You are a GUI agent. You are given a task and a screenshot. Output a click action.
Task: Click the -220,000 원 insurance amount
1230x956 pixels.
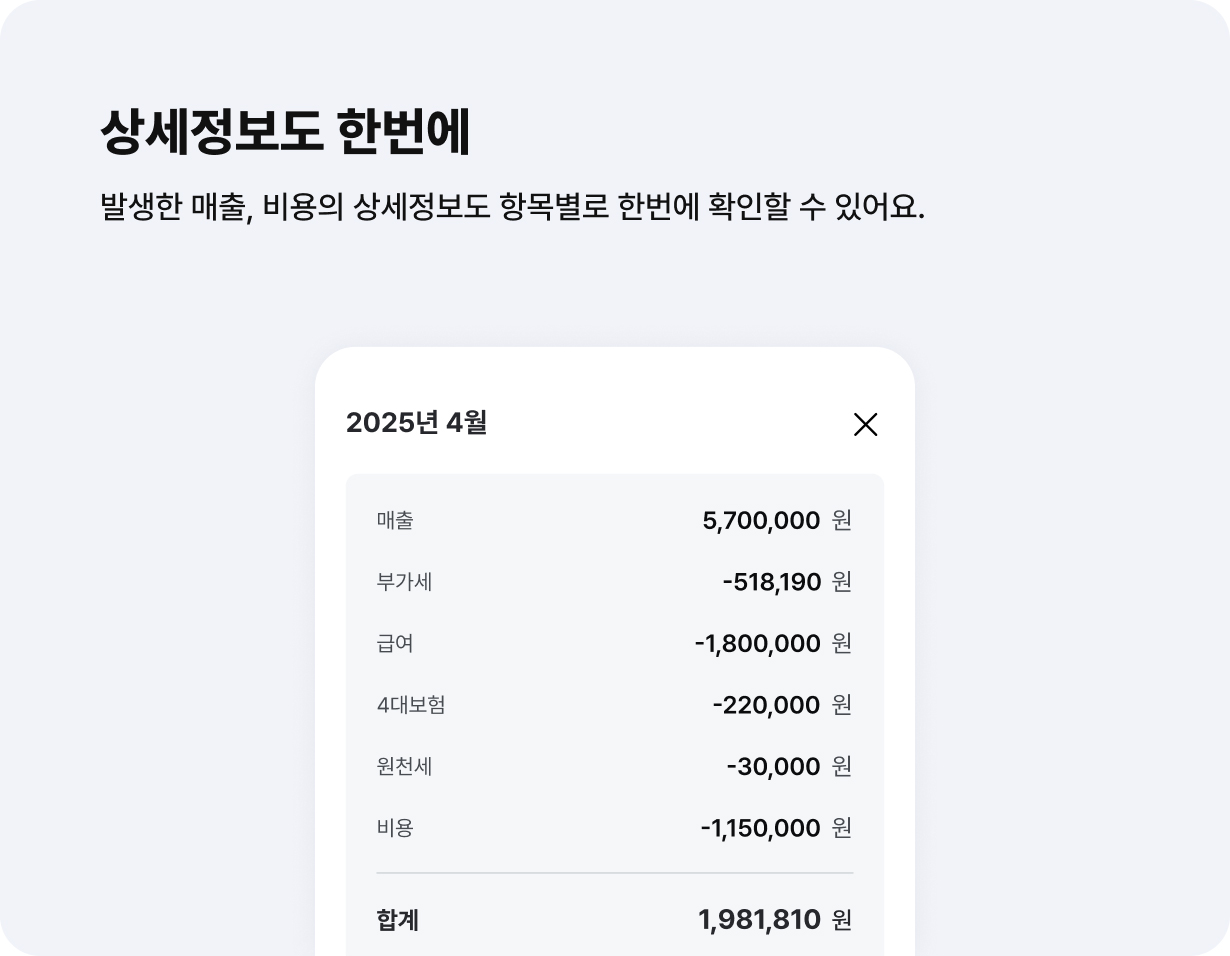(x=782, y=705)
